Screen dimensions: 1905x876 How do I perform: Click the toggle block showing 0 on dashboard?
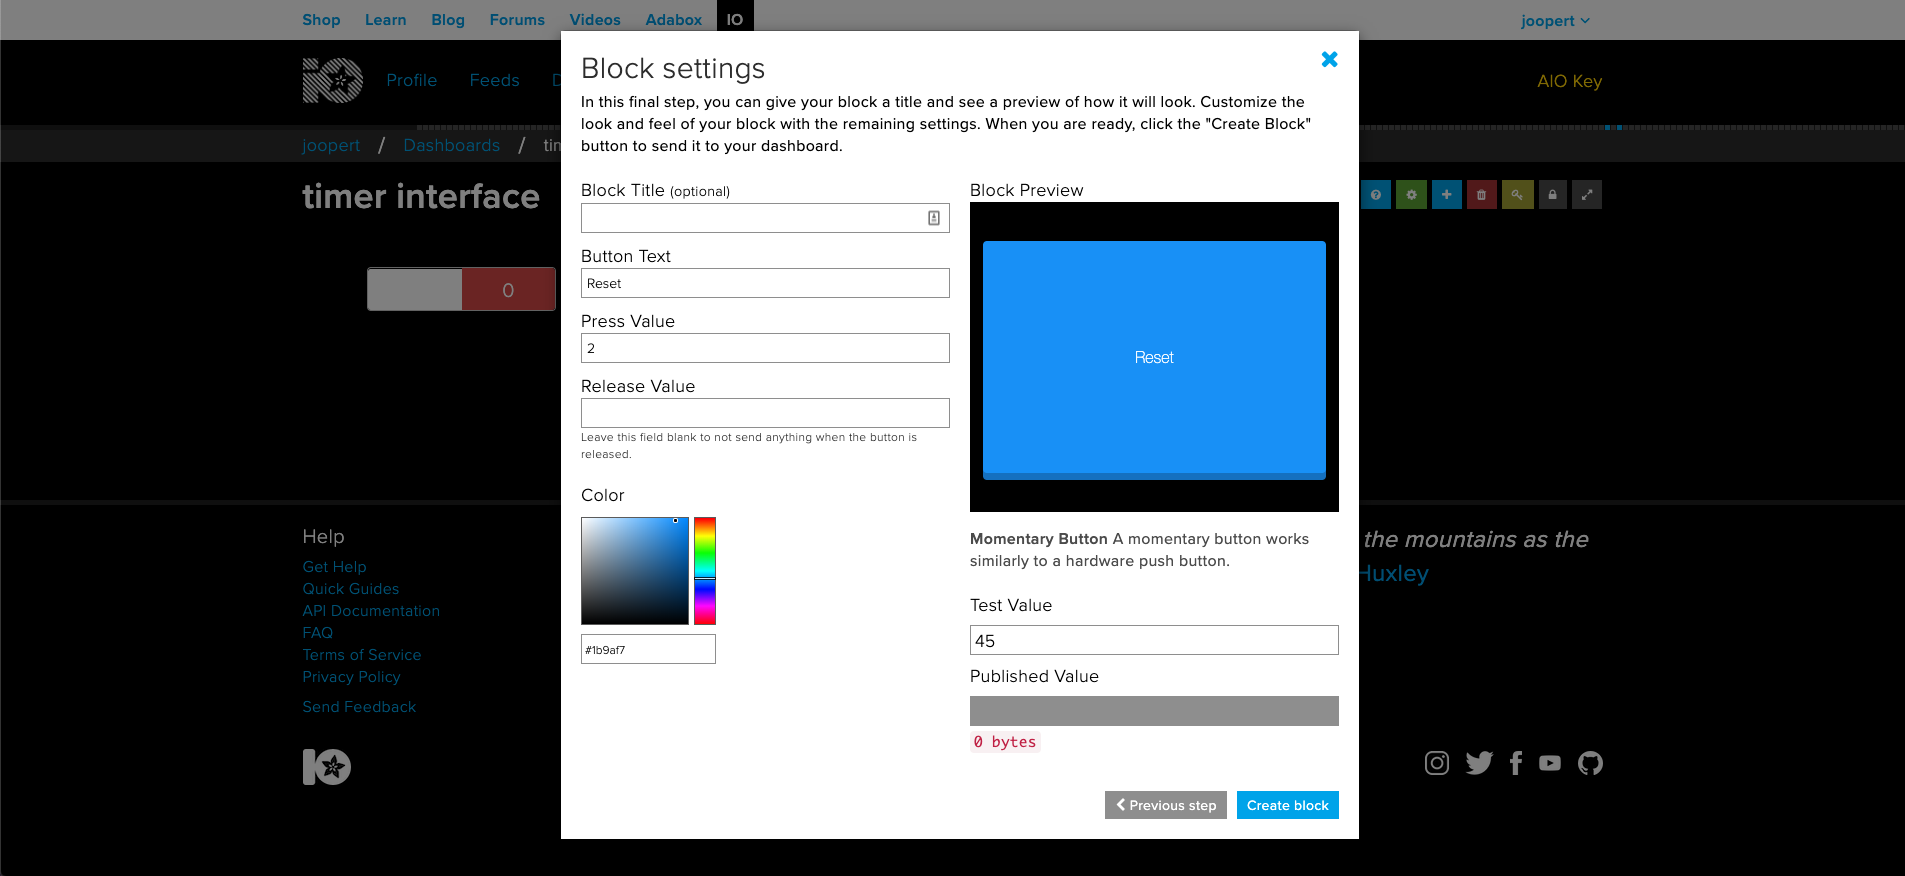pos(461,289)
